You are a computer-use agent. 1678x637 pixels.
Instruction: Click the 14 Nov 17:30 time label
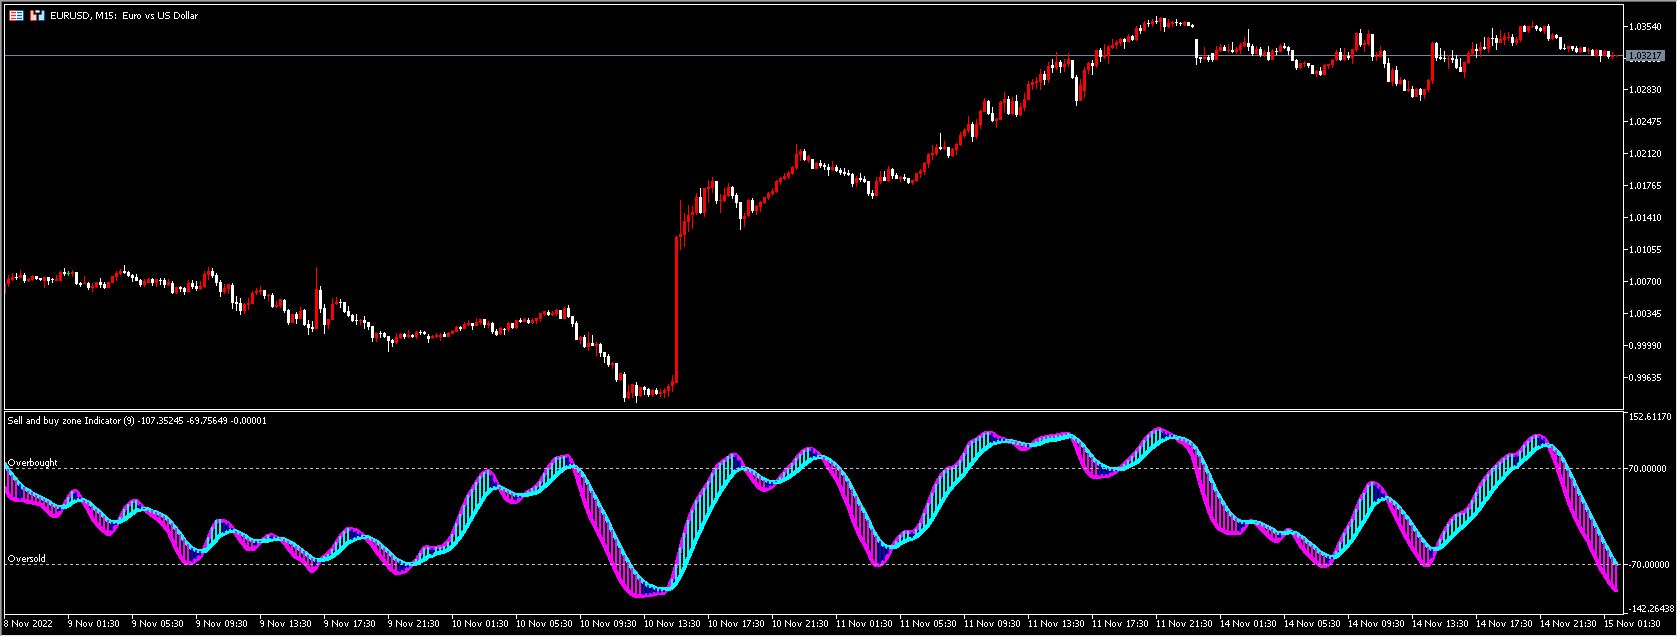coord(1504,624)
